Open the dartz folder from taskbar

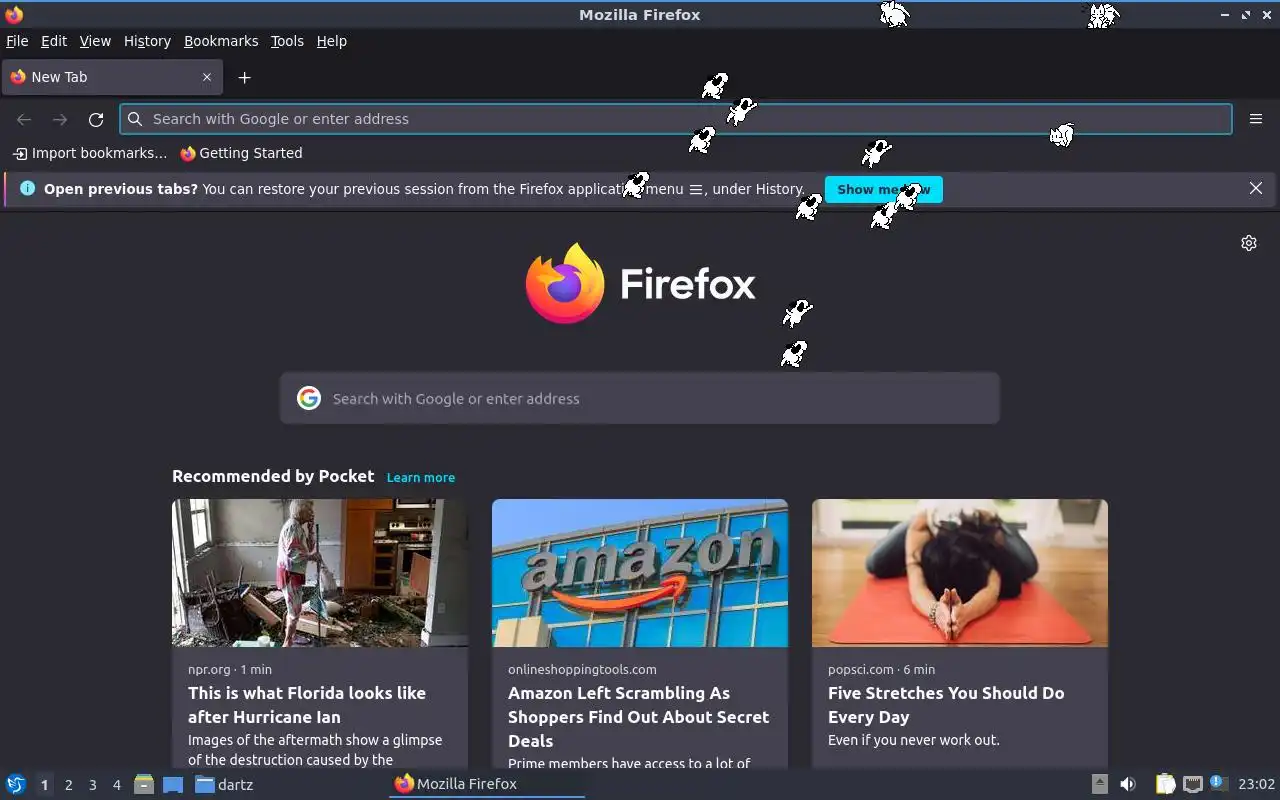coord(224,785)
